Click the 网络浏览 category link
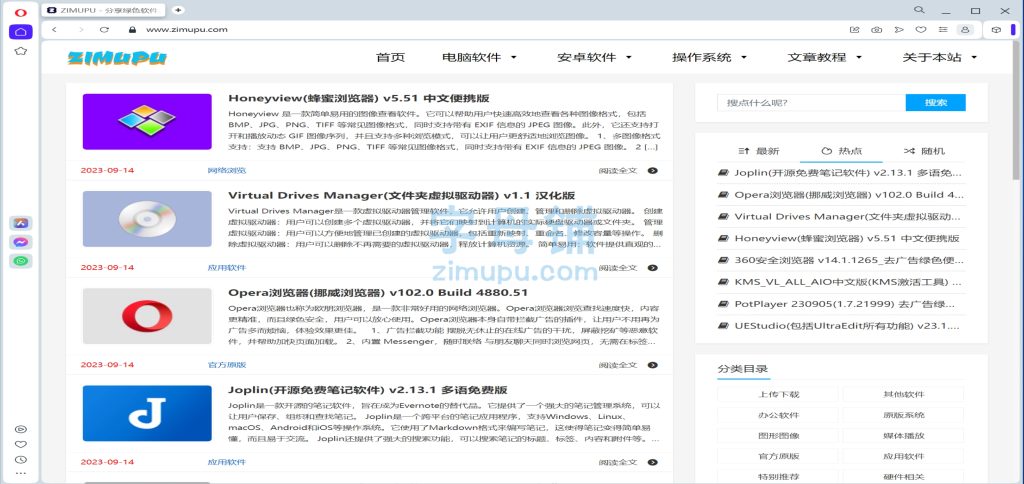 click(227, 171)
